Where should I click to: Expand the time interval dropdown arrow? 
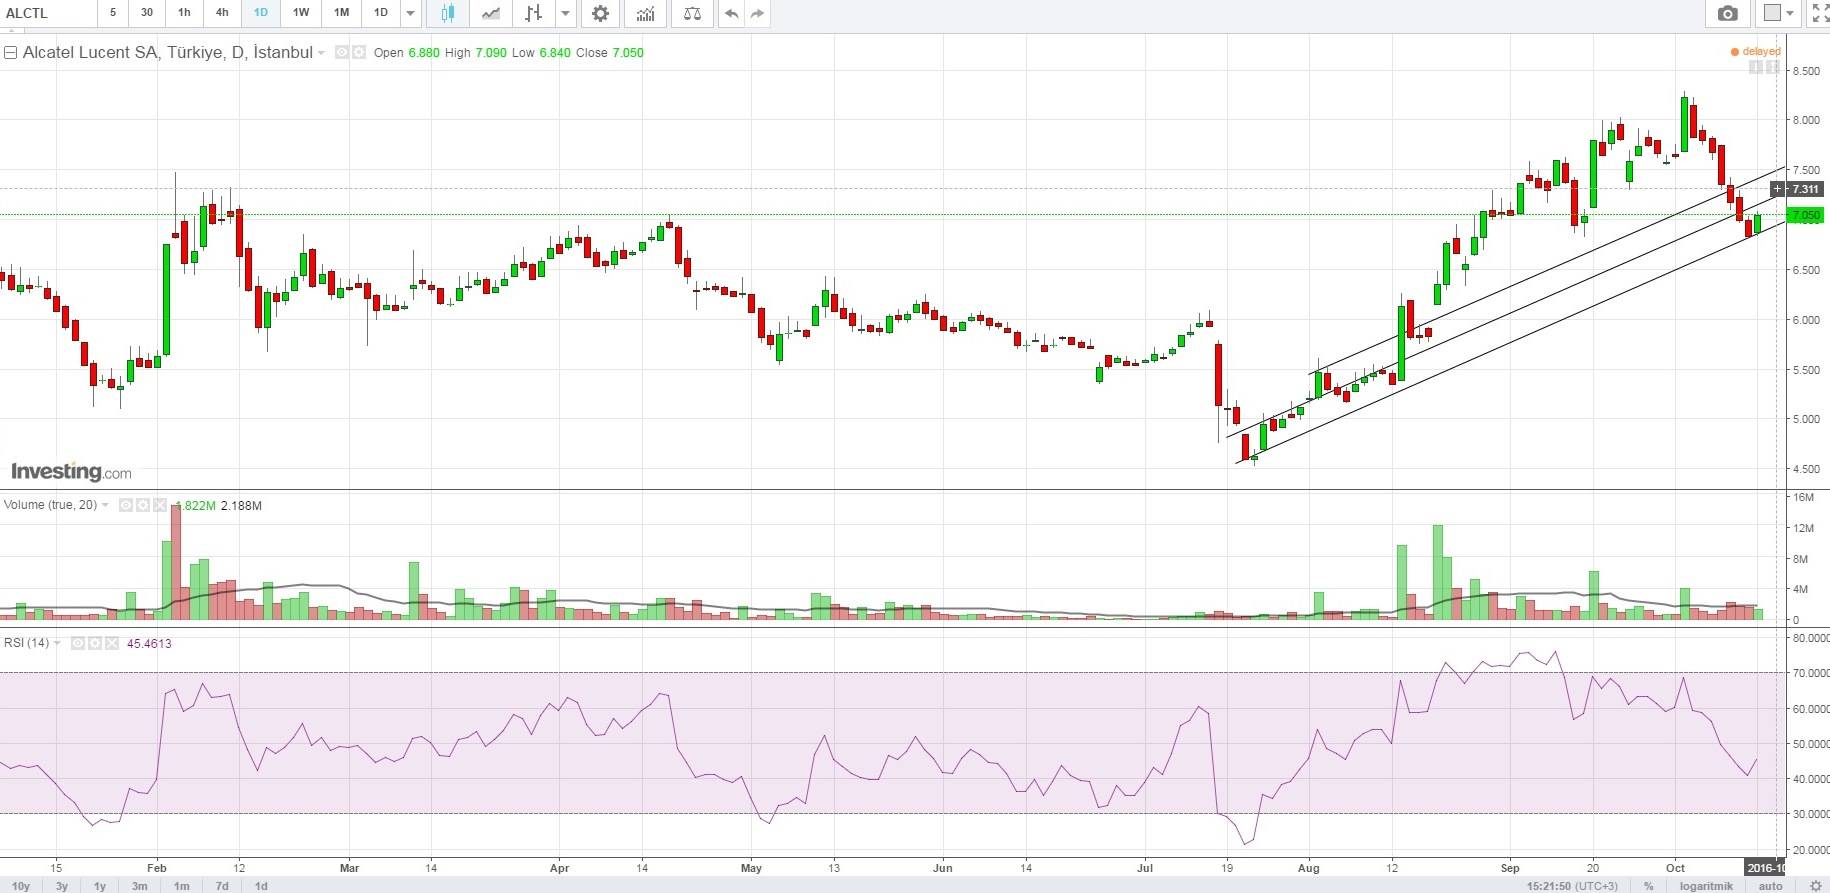click(410, 13)
